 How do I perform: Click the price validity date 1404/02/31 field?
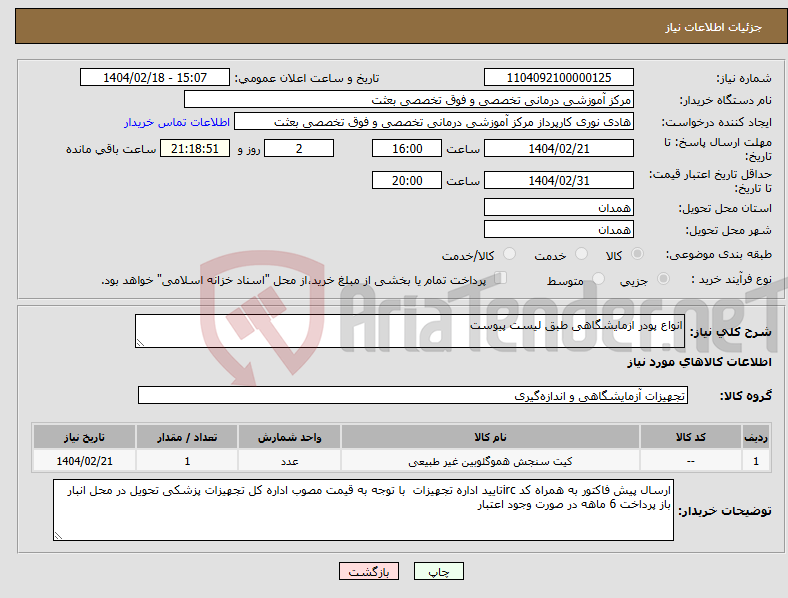pyautogui.click(x=559, y=180)
